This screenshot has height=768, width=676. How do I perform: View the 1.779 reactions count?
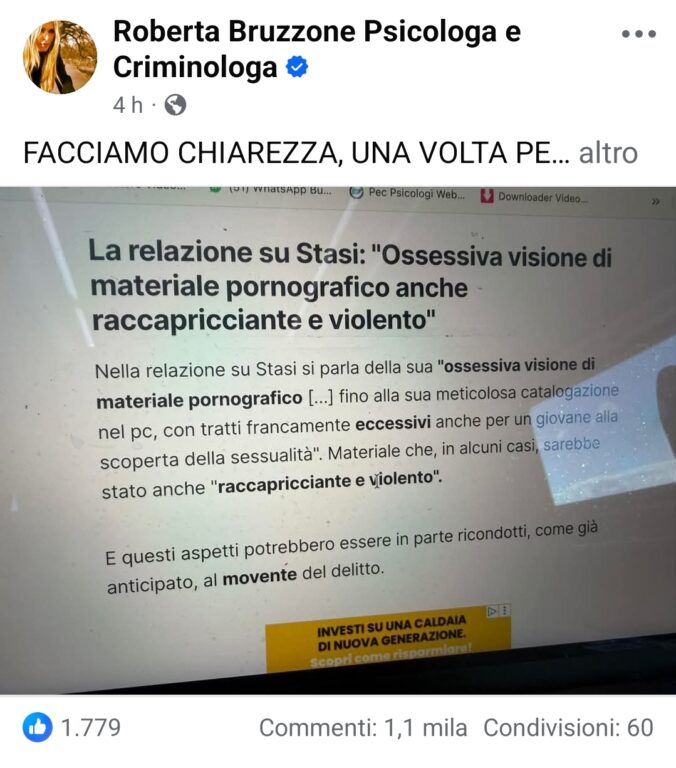point(91,727)
